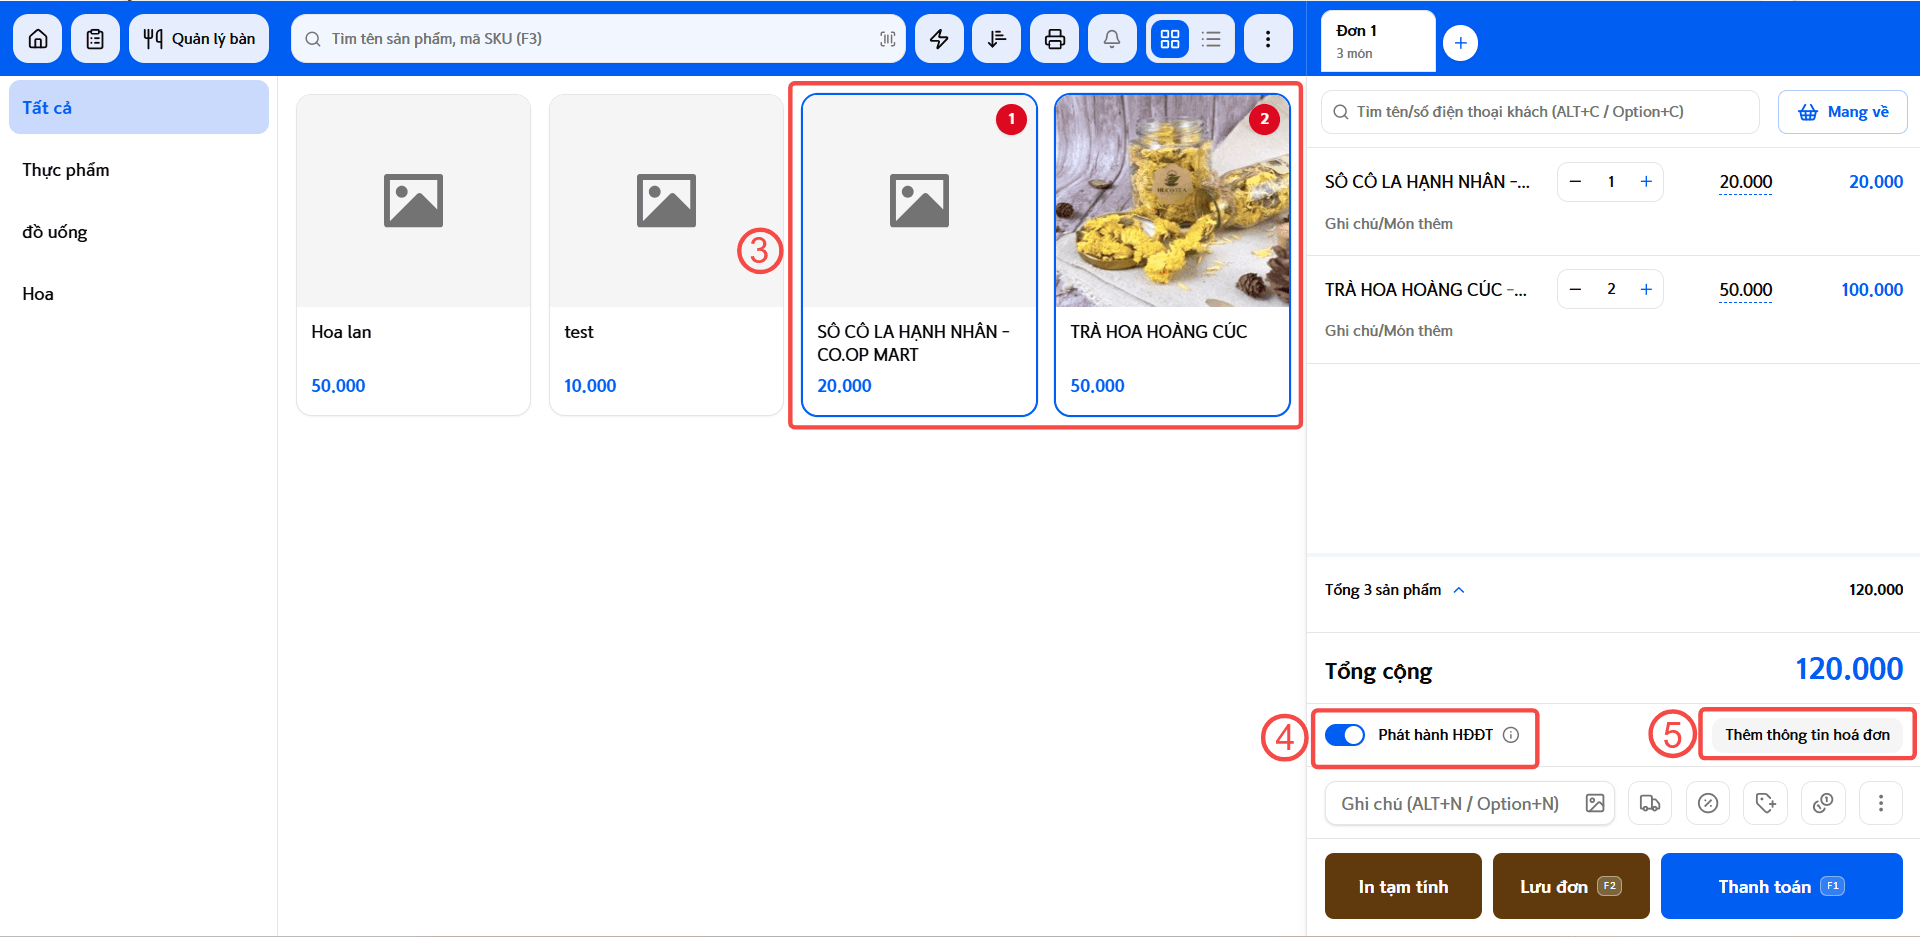Select the Tất cả category
This screenshot has width=1920, height=937.
point(139,107)
